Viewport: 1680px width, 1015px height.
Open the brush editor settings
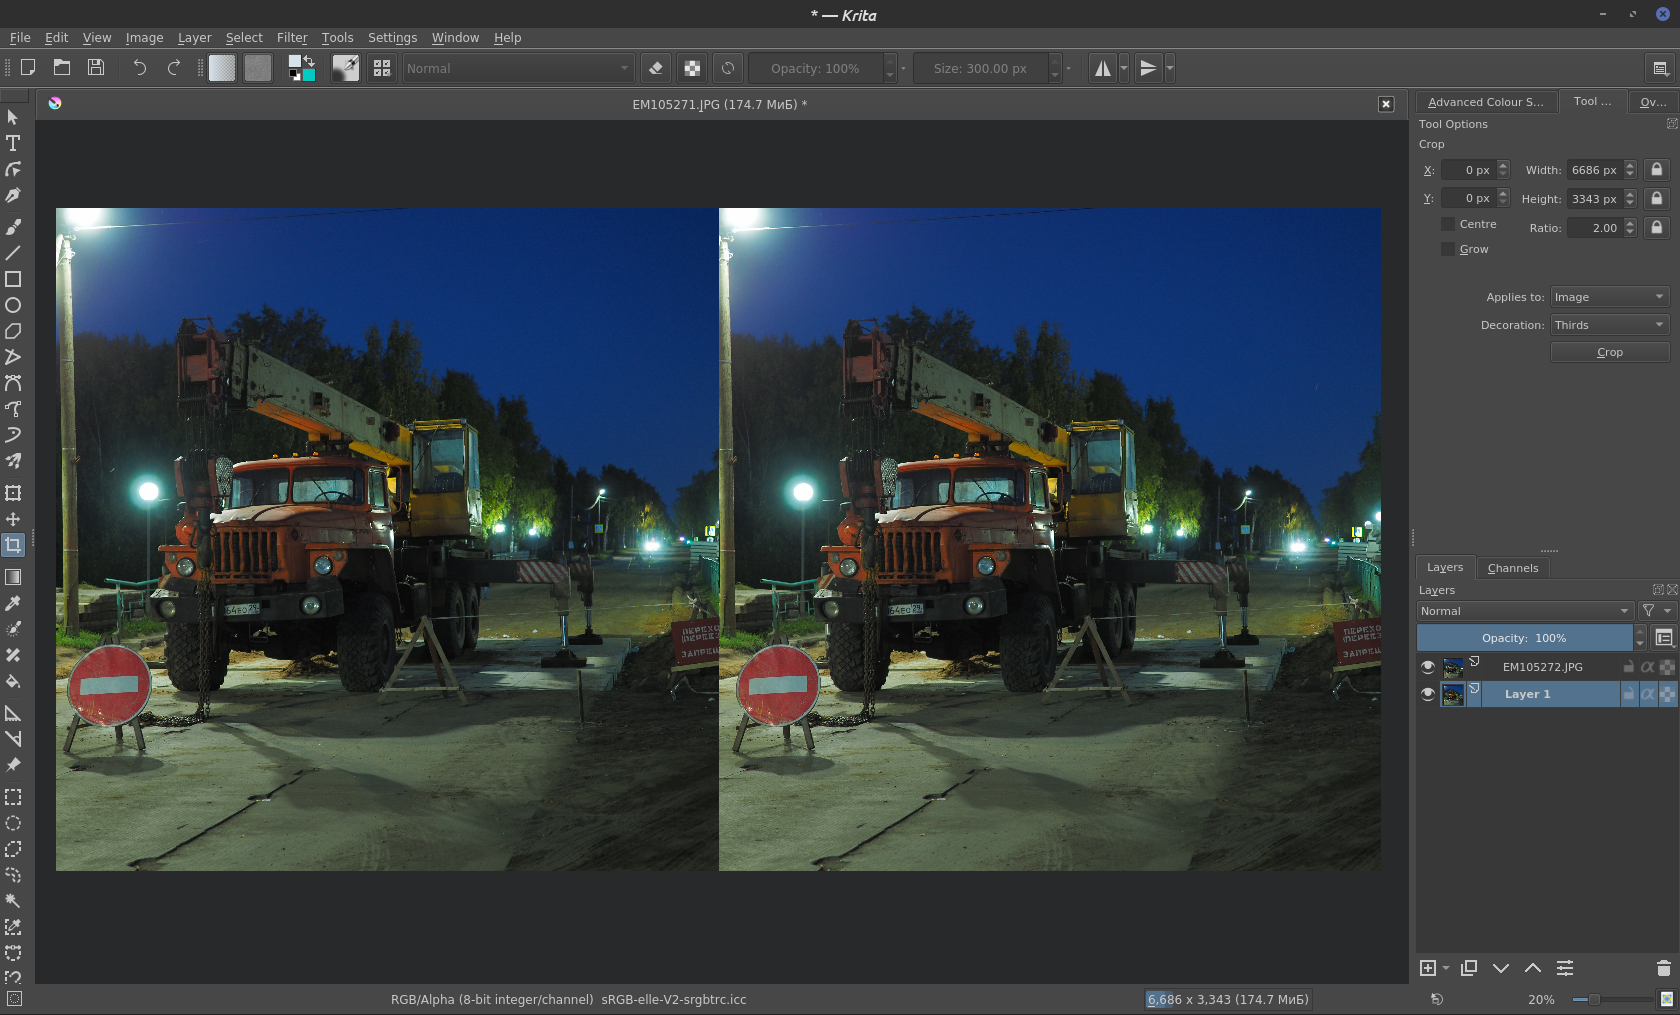tap(346, 68)
